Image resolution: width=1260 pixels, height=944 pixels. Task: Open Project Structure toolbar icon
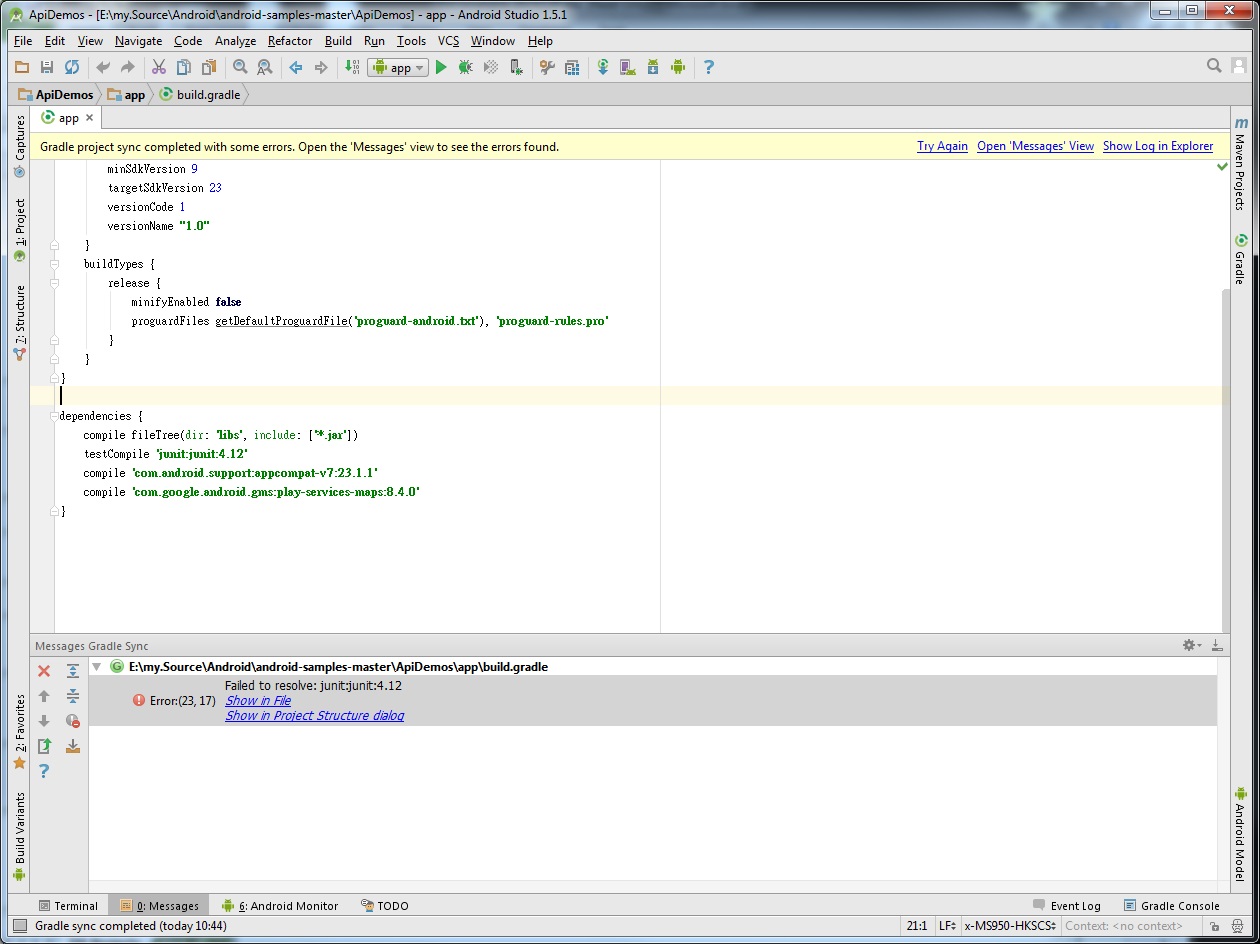tap(572, 67)
